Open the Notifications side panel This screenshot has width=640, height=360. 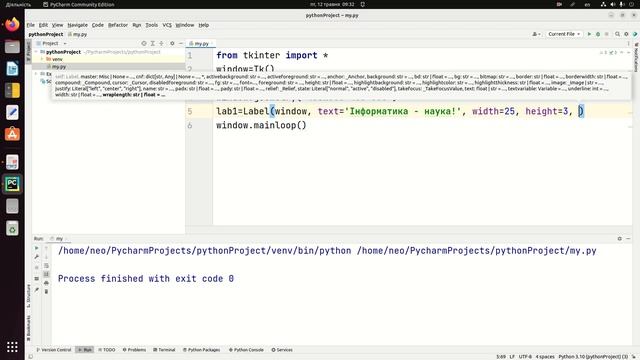coord(636,57)
